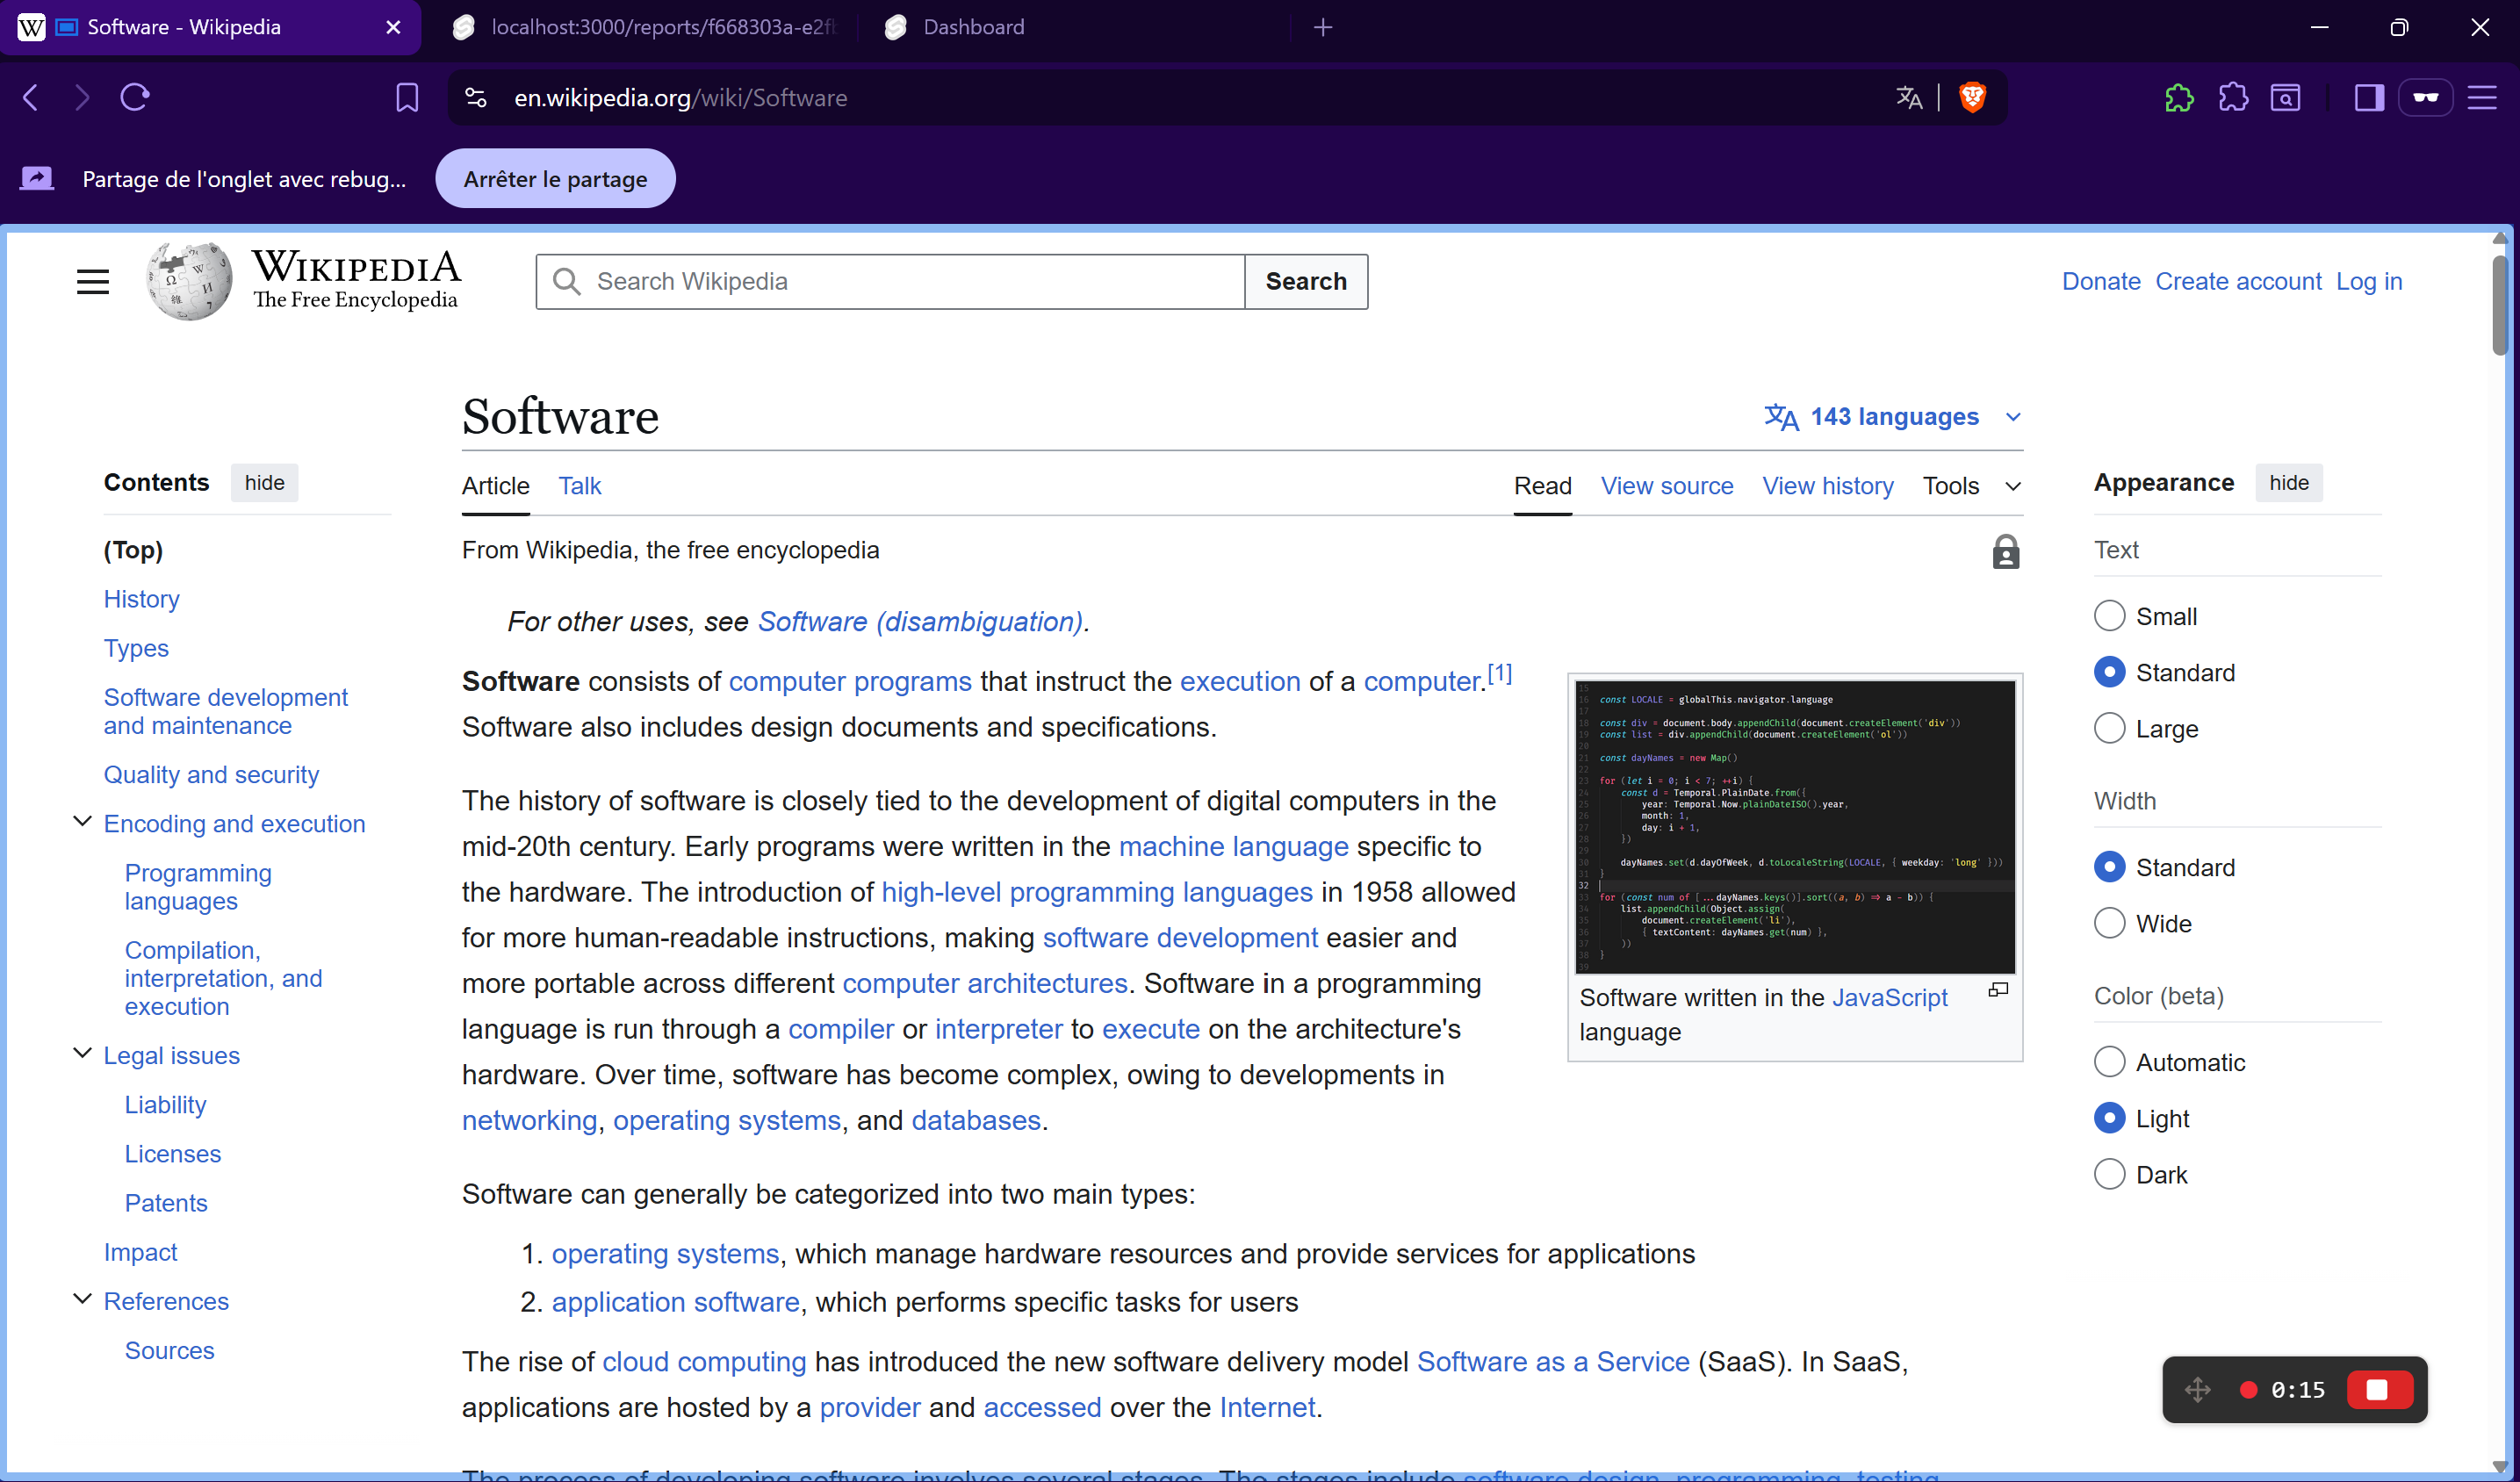Viewport: 2520px width, 1482px height.
Task: Open Software (disambiguation) link
Action: pyautogui.click(x=920, y=622)
